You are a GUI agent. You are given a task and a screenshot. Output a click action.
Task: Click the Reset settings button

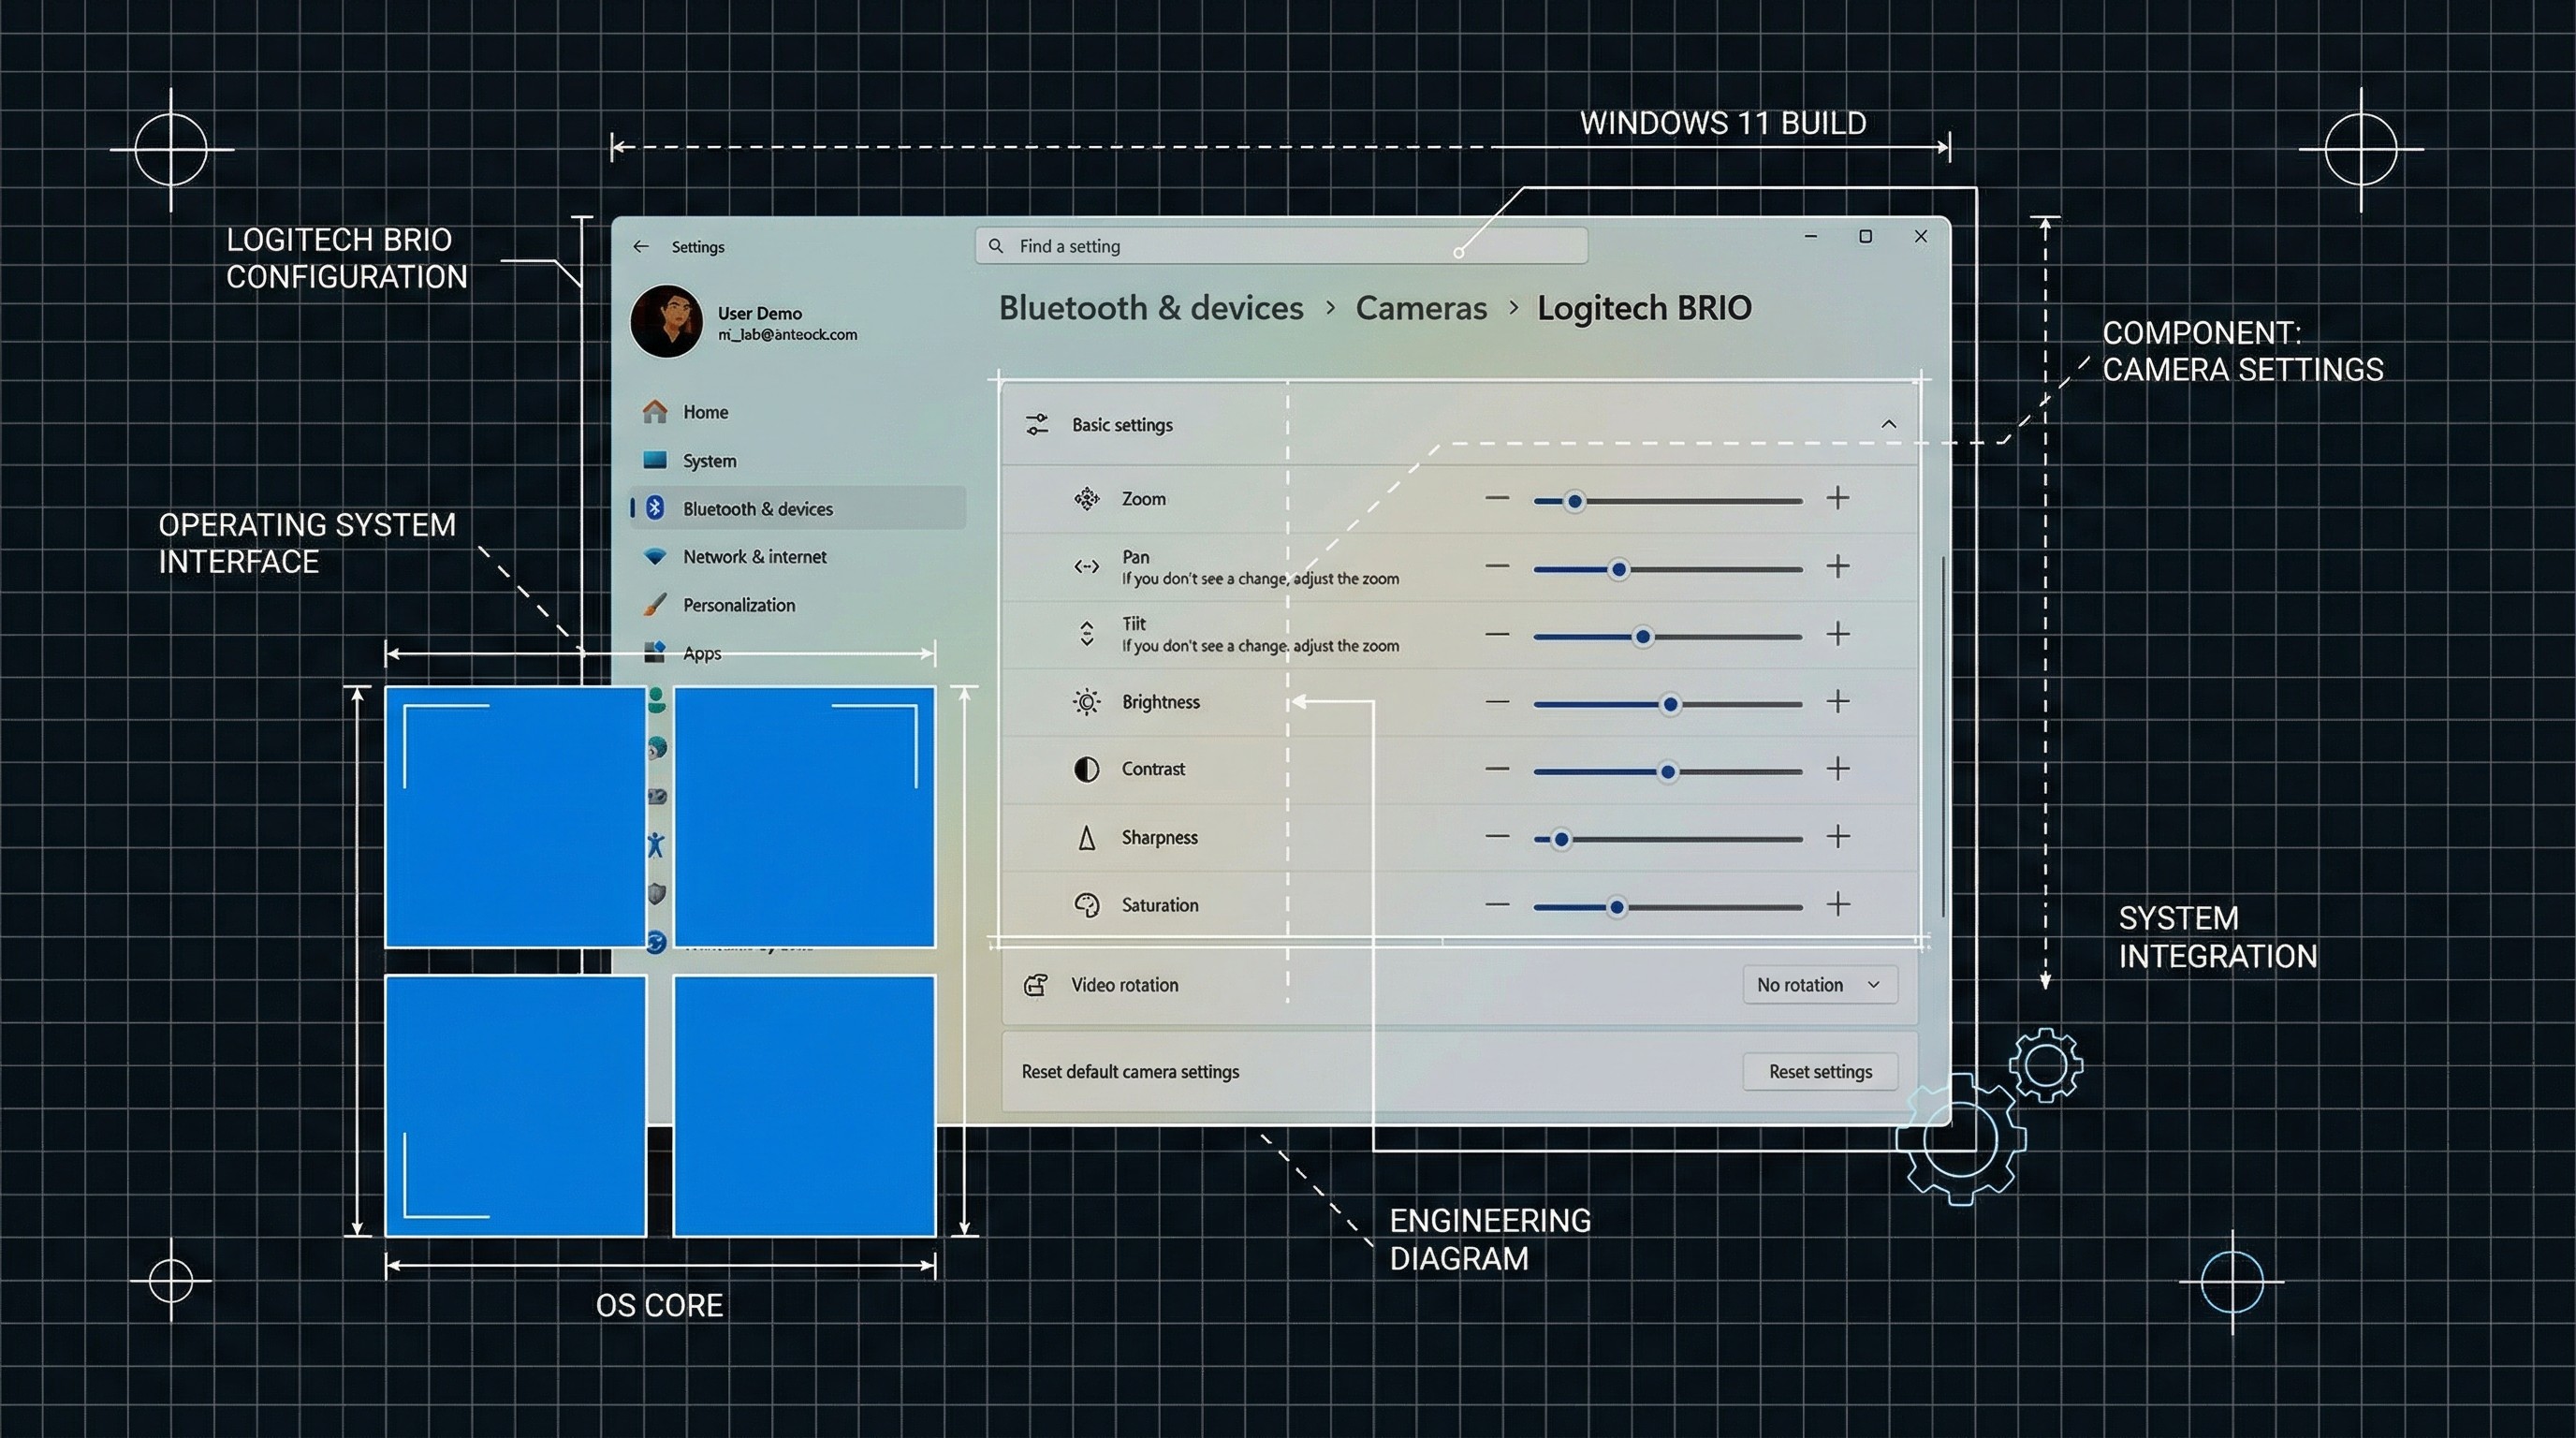coord(1819,1071)
